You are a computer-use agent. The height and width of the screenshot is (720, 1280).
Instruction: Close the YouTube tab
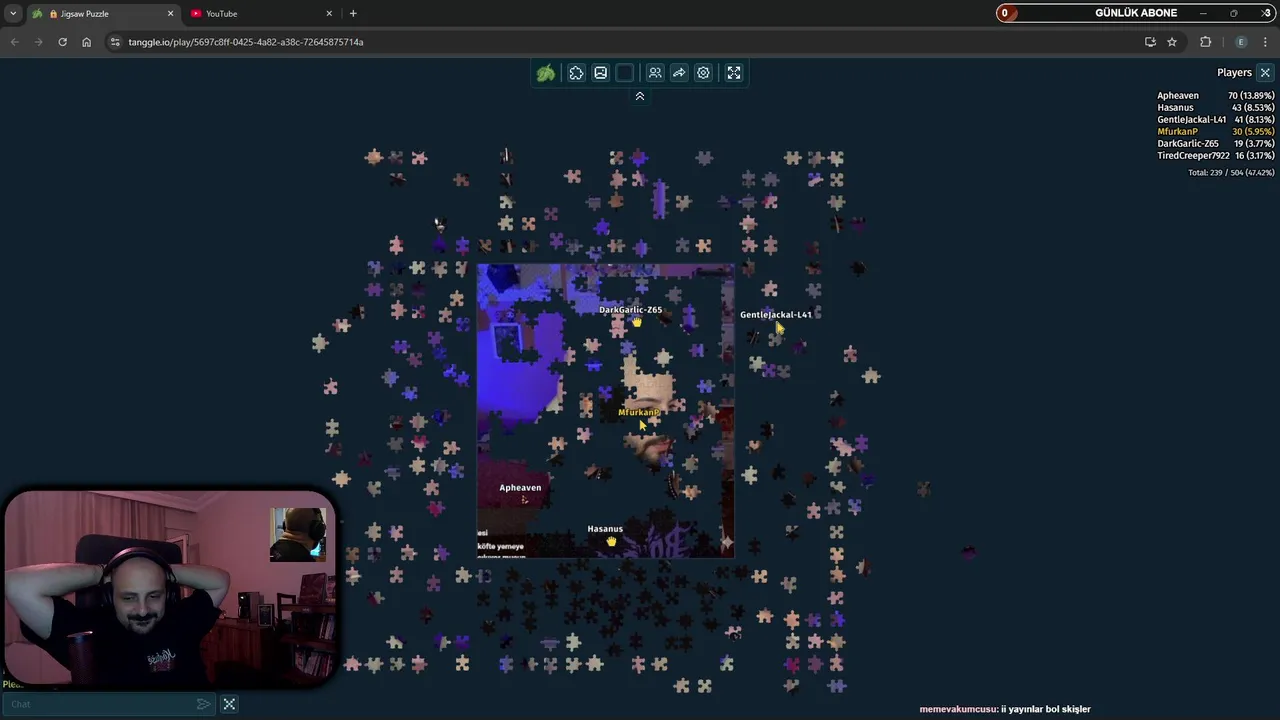(x=329, y=14)
